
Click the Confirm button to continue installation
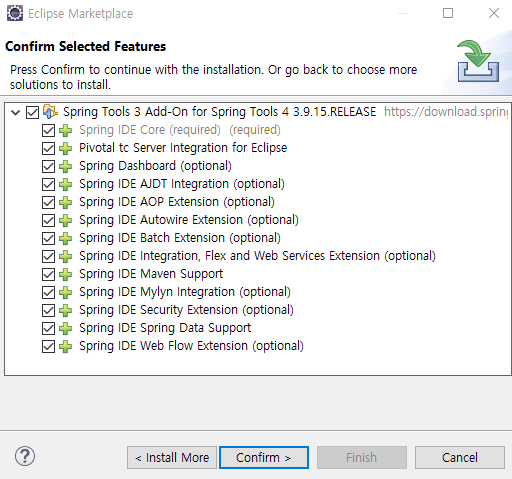point(264,458)
